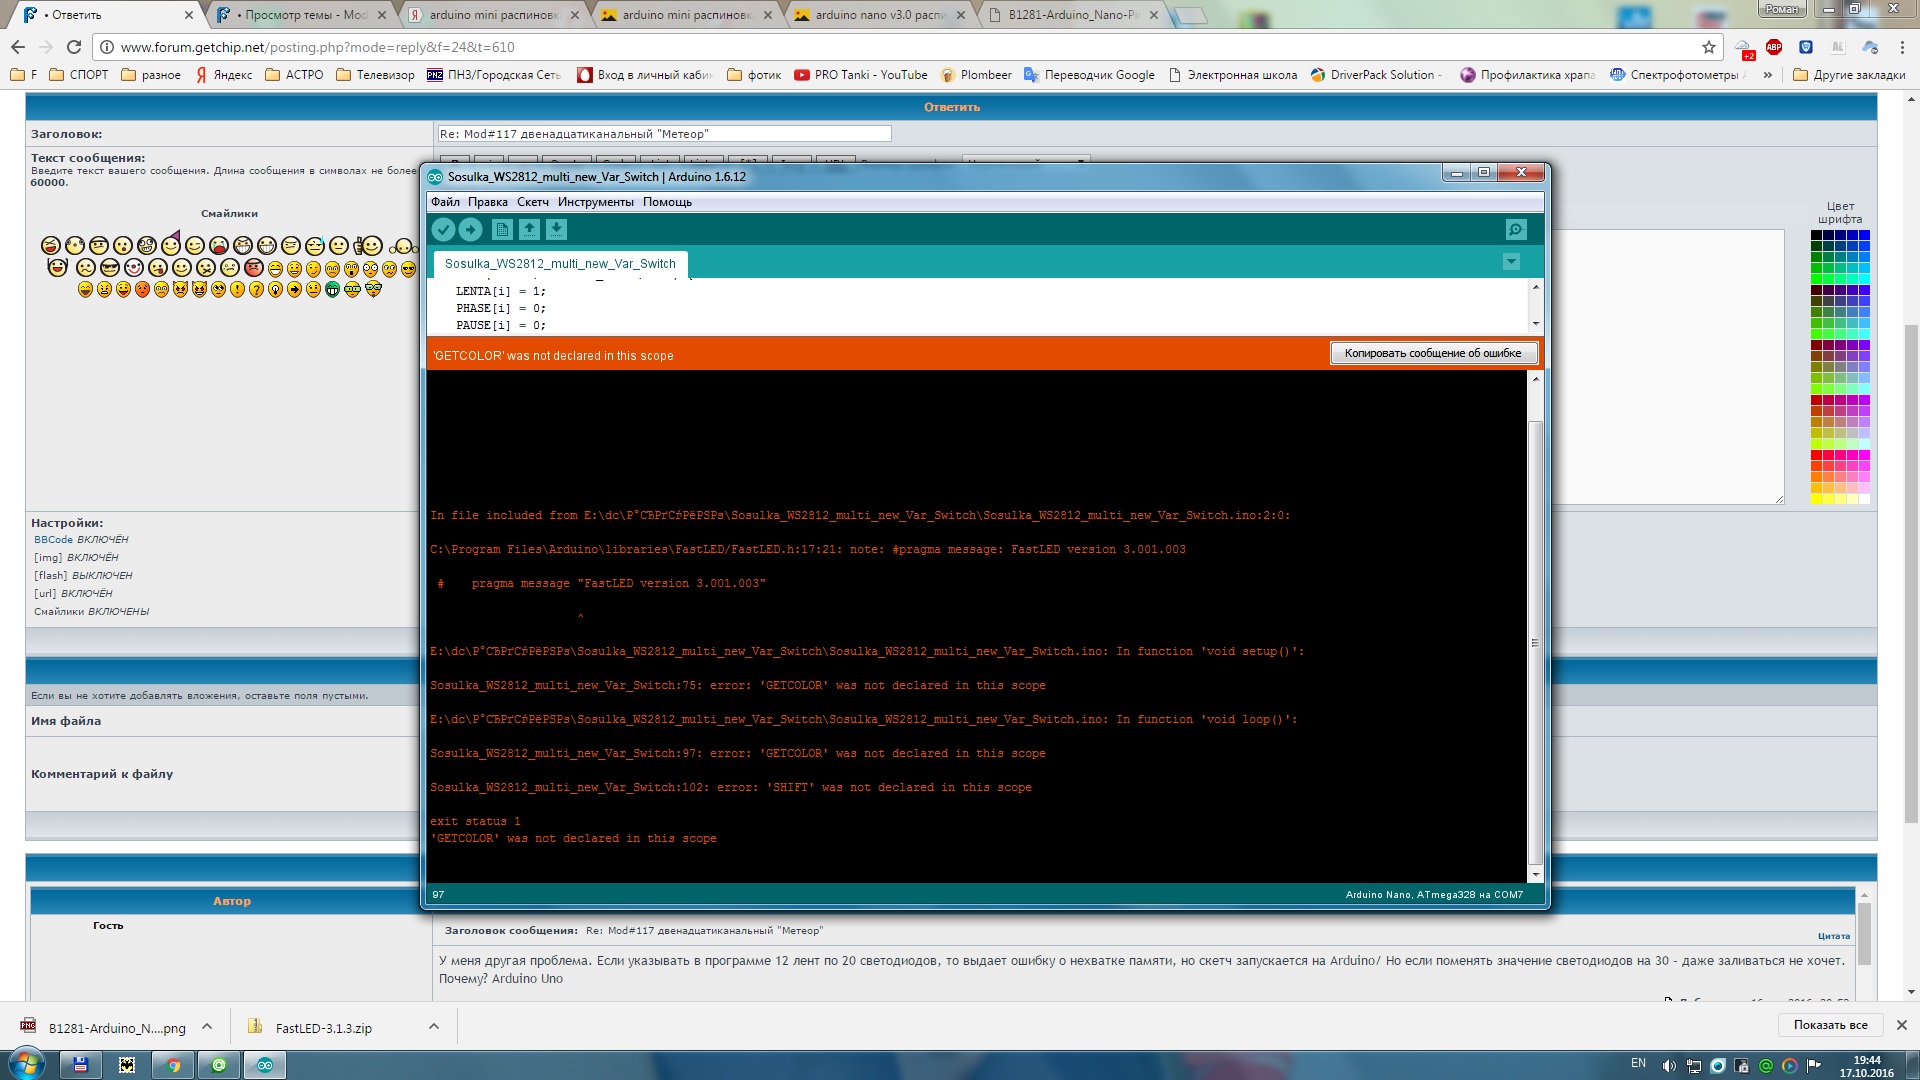Screen dimensions: 1920x1080
Task: Open the Скетч menu in Arduino
Action: [x=532, y=202]
